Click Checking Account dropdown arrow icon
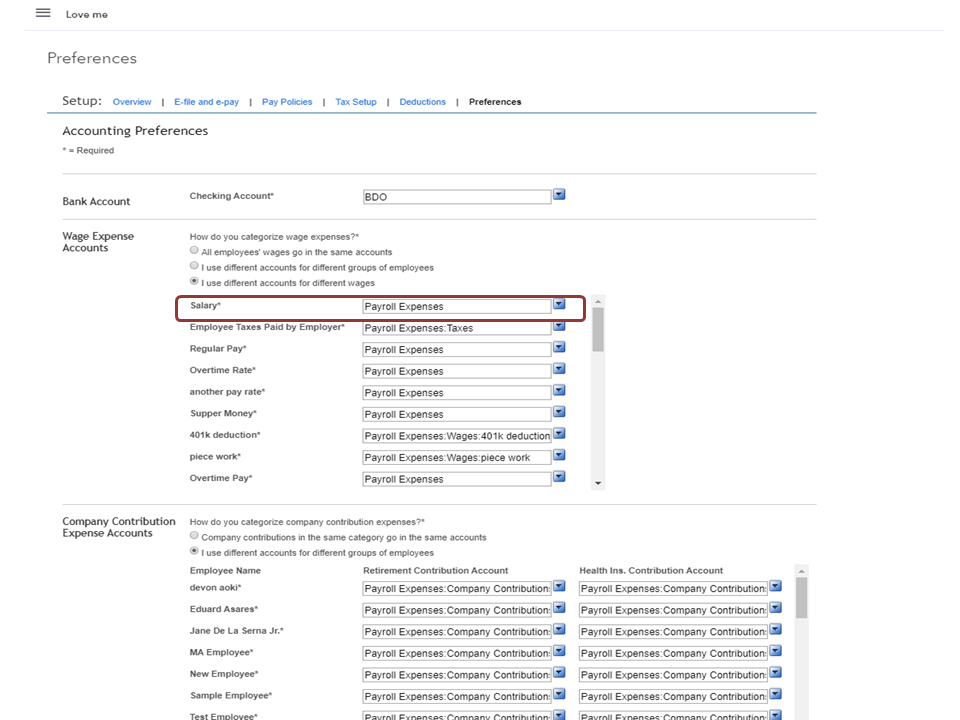This screenshot has height=720, width=960. coord(559,195)
